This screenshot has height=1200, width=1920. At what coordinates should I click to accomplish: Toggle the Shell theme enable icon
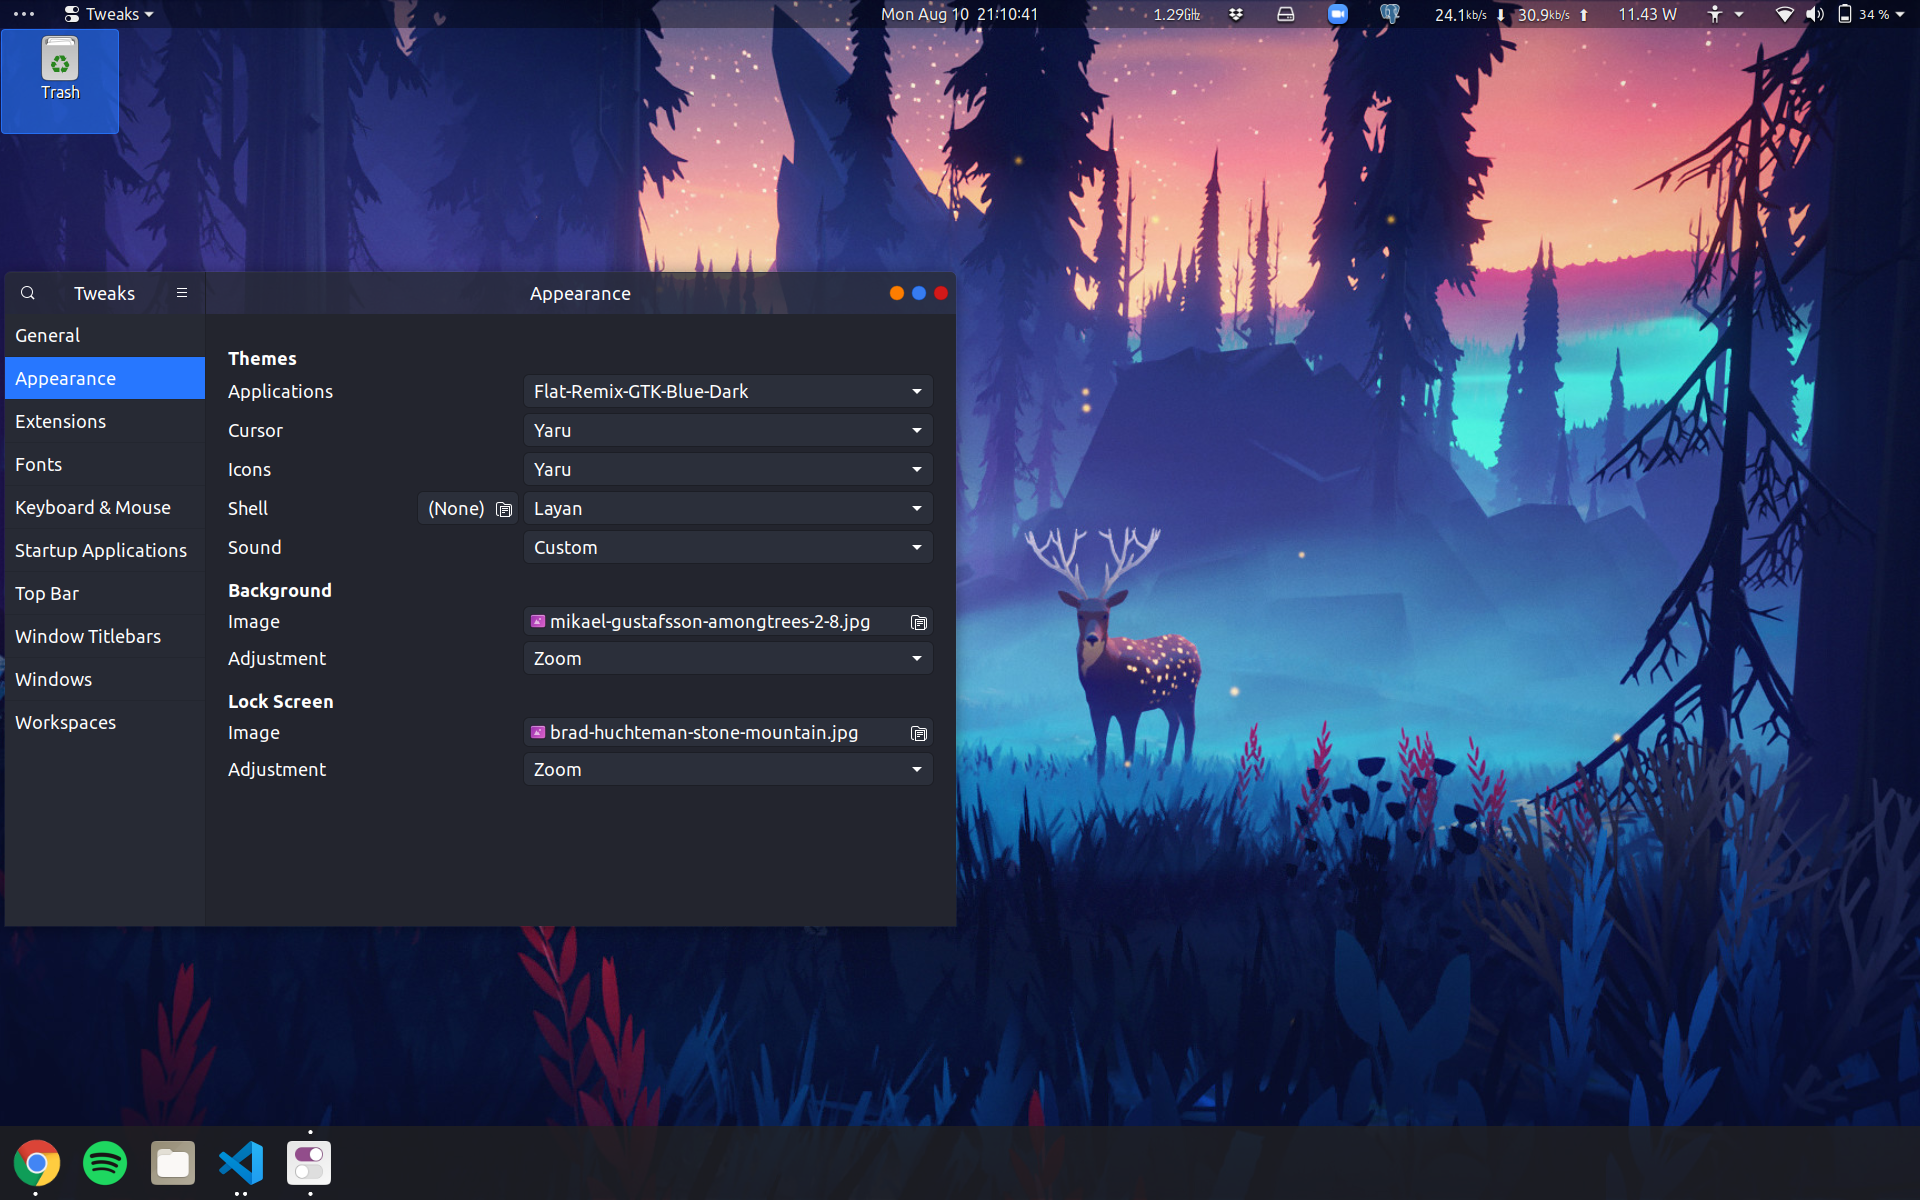(503, 509)
